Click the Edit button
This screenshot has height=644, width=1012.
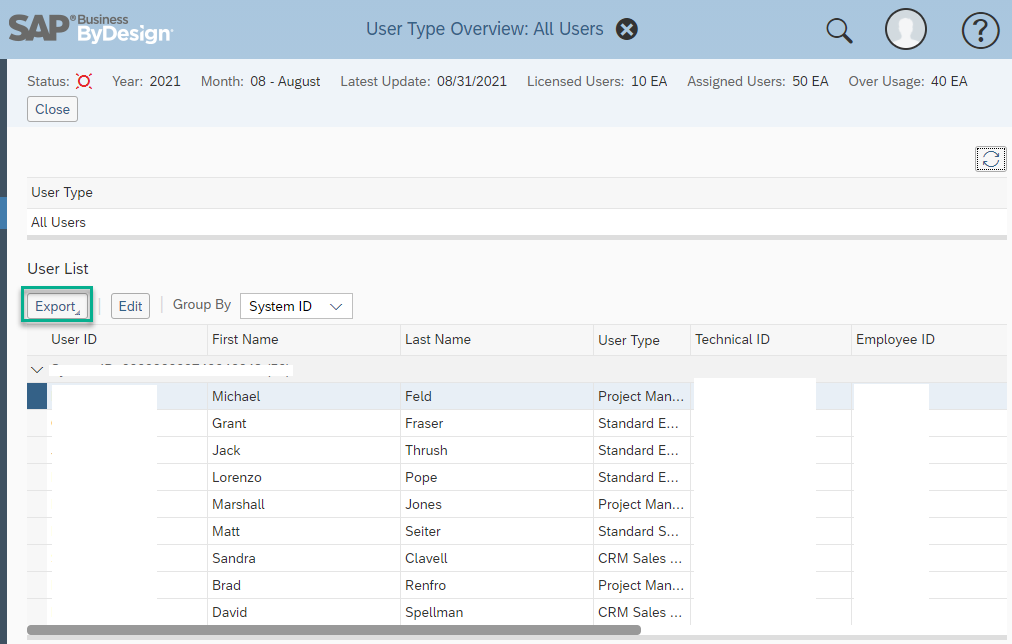point(130,306)
